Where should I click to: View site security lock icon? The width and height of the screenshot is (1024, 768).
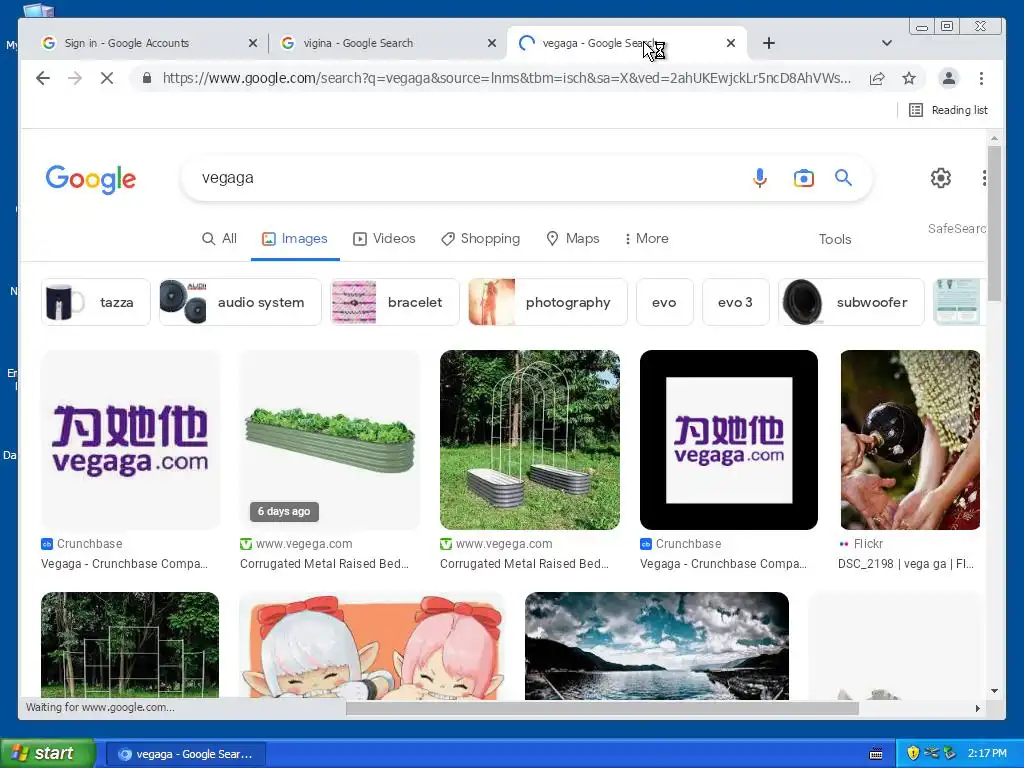(x=147, y=78)
